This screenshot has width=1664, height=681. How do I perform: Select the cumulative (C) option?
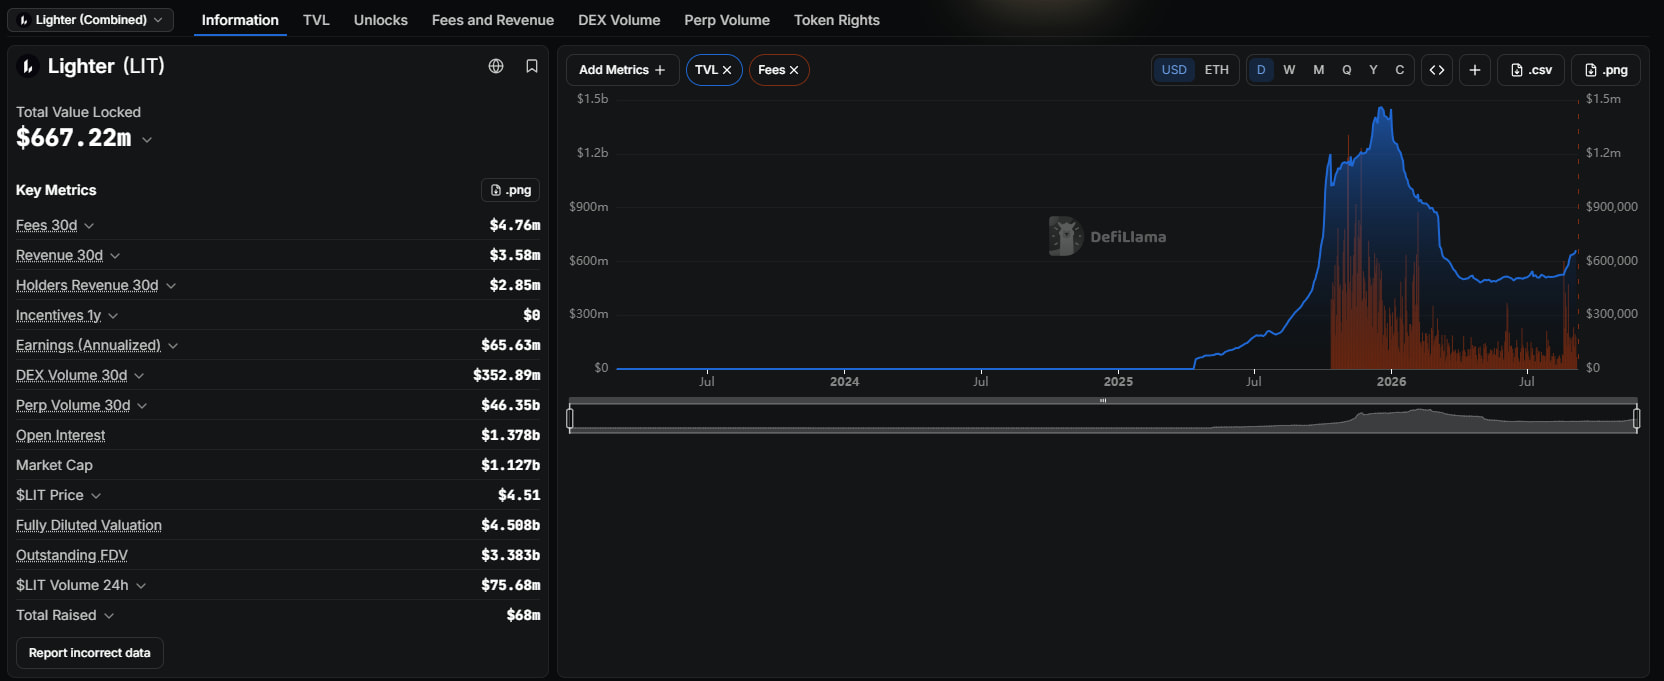pos(1400,70)
